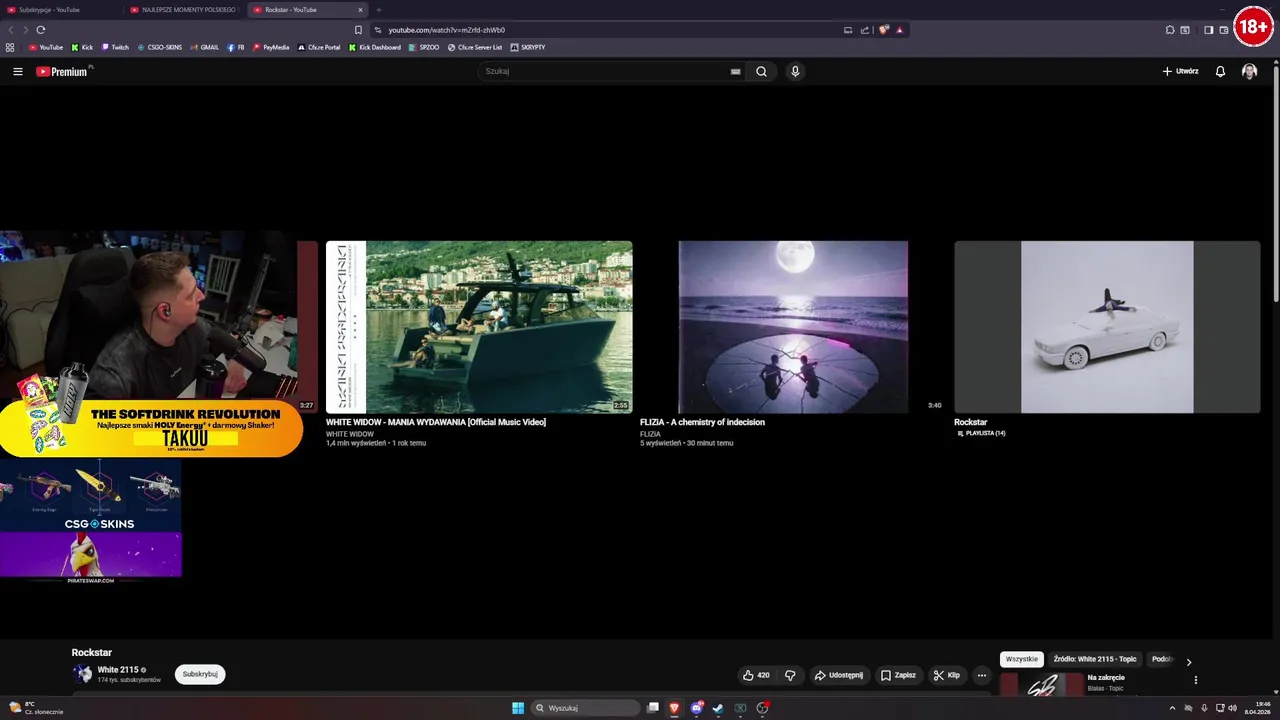1280x720 pixels.
Task: Close the Rockstar - YouTube tab
Action: [x=361, y=10]
